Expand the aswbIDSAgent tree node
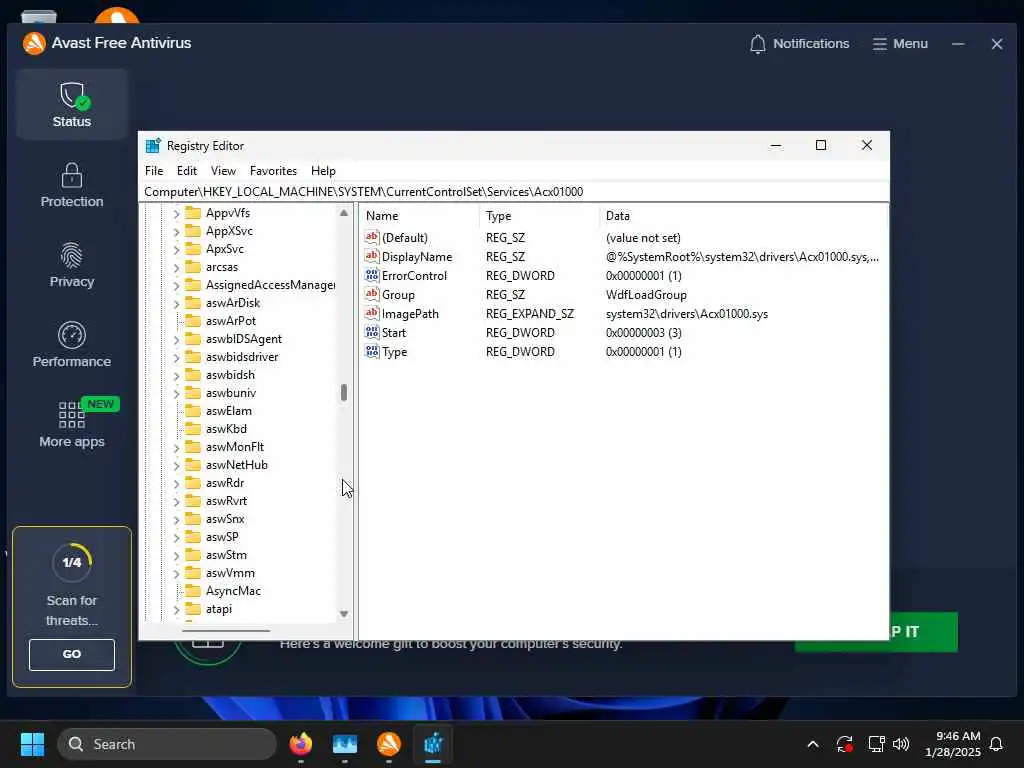 coord(176,340)
